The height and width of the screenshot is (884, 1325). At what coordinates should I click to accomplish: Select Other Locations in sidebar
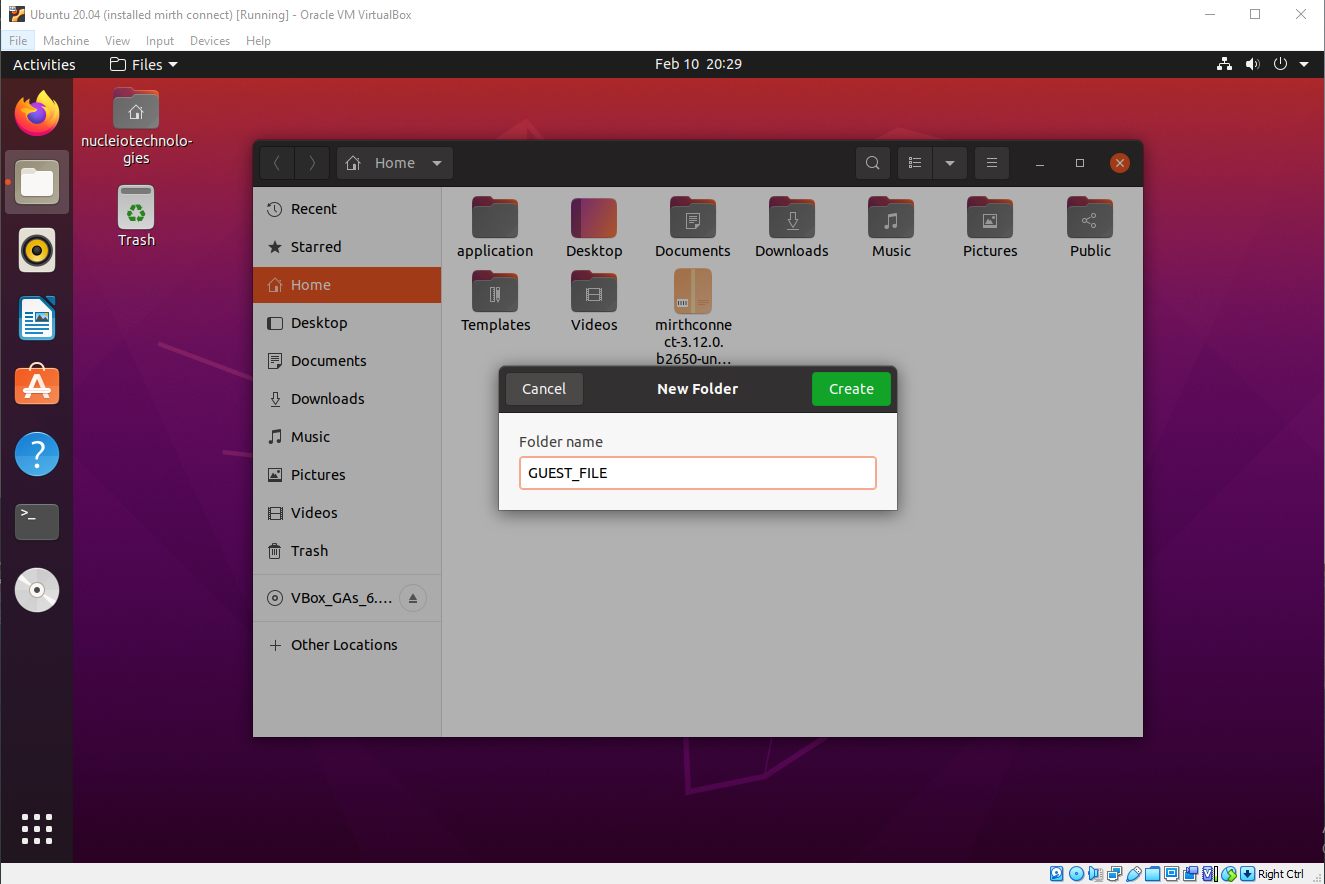[x=344, y=645]
